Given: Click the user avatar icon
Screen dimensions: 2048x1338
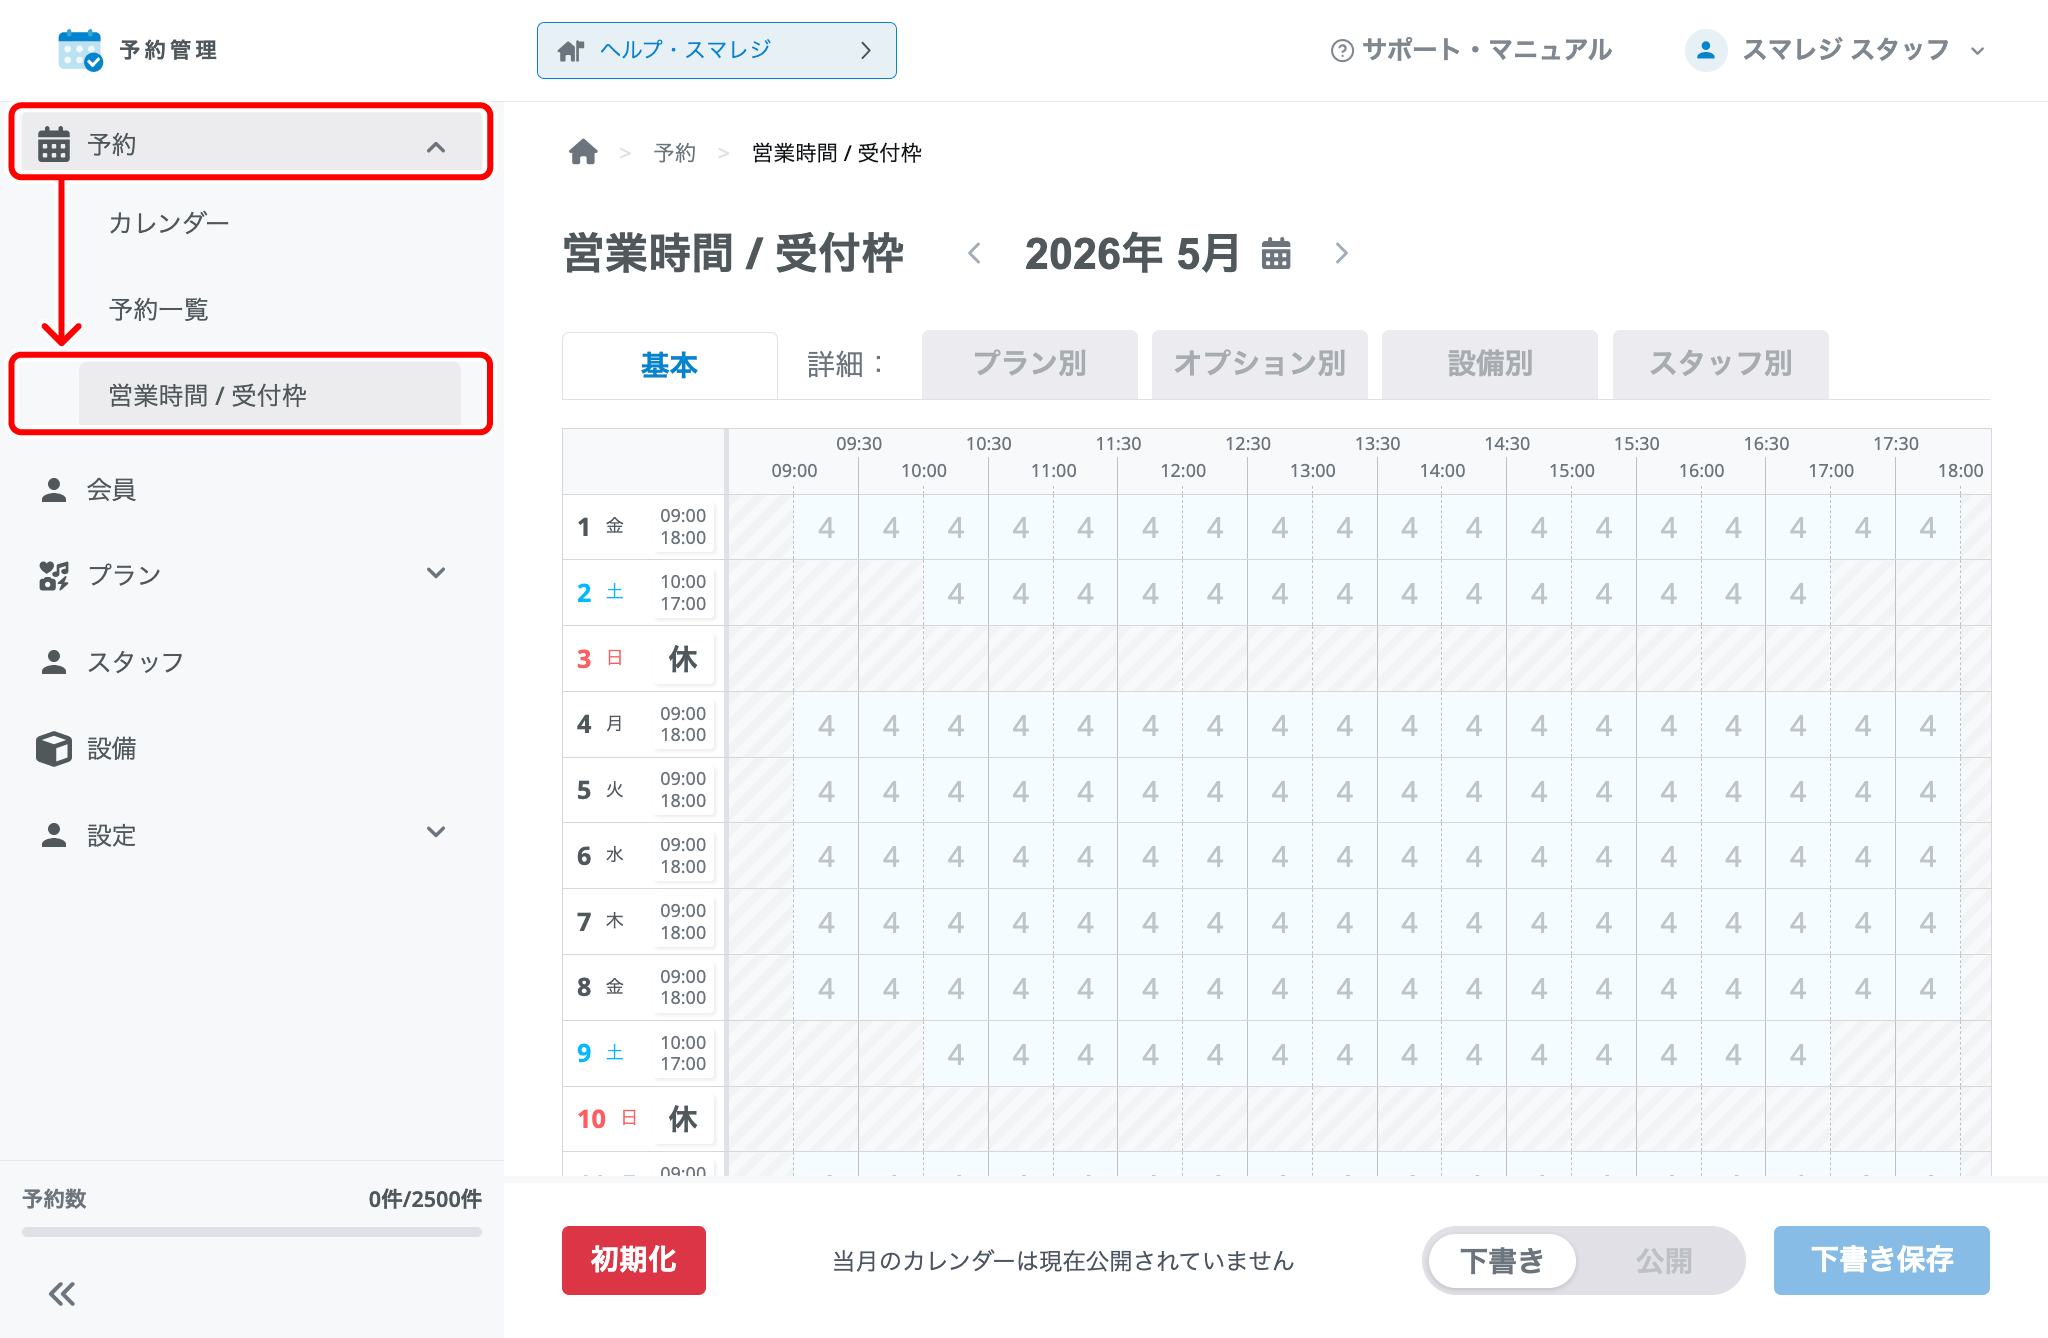Looking at the screenshot, I should pyautogui.click(x=1706, y=50).
